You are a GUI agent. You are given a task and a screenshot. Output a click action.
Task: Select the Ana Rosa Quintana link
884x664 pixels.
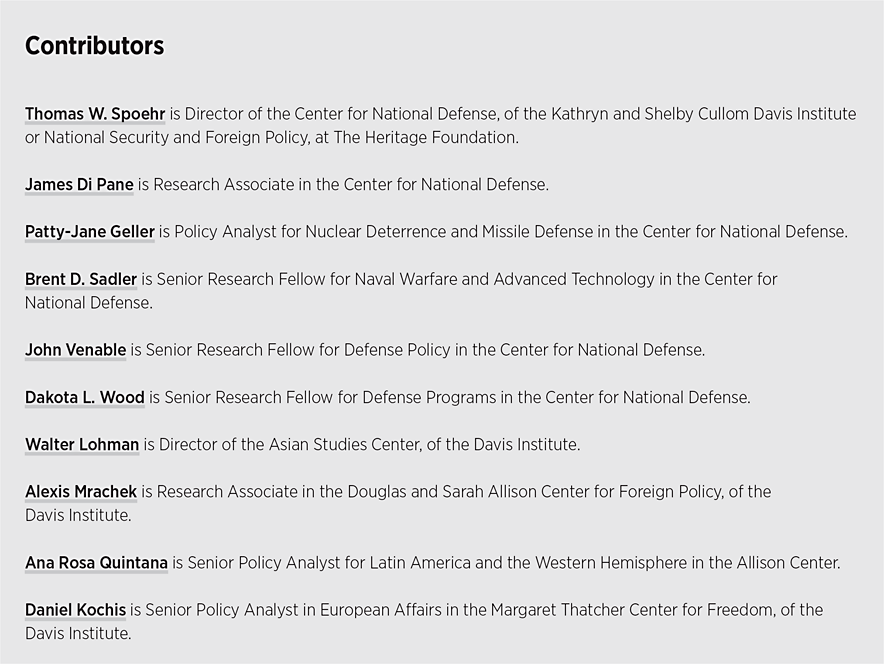(x=96, y=563)
